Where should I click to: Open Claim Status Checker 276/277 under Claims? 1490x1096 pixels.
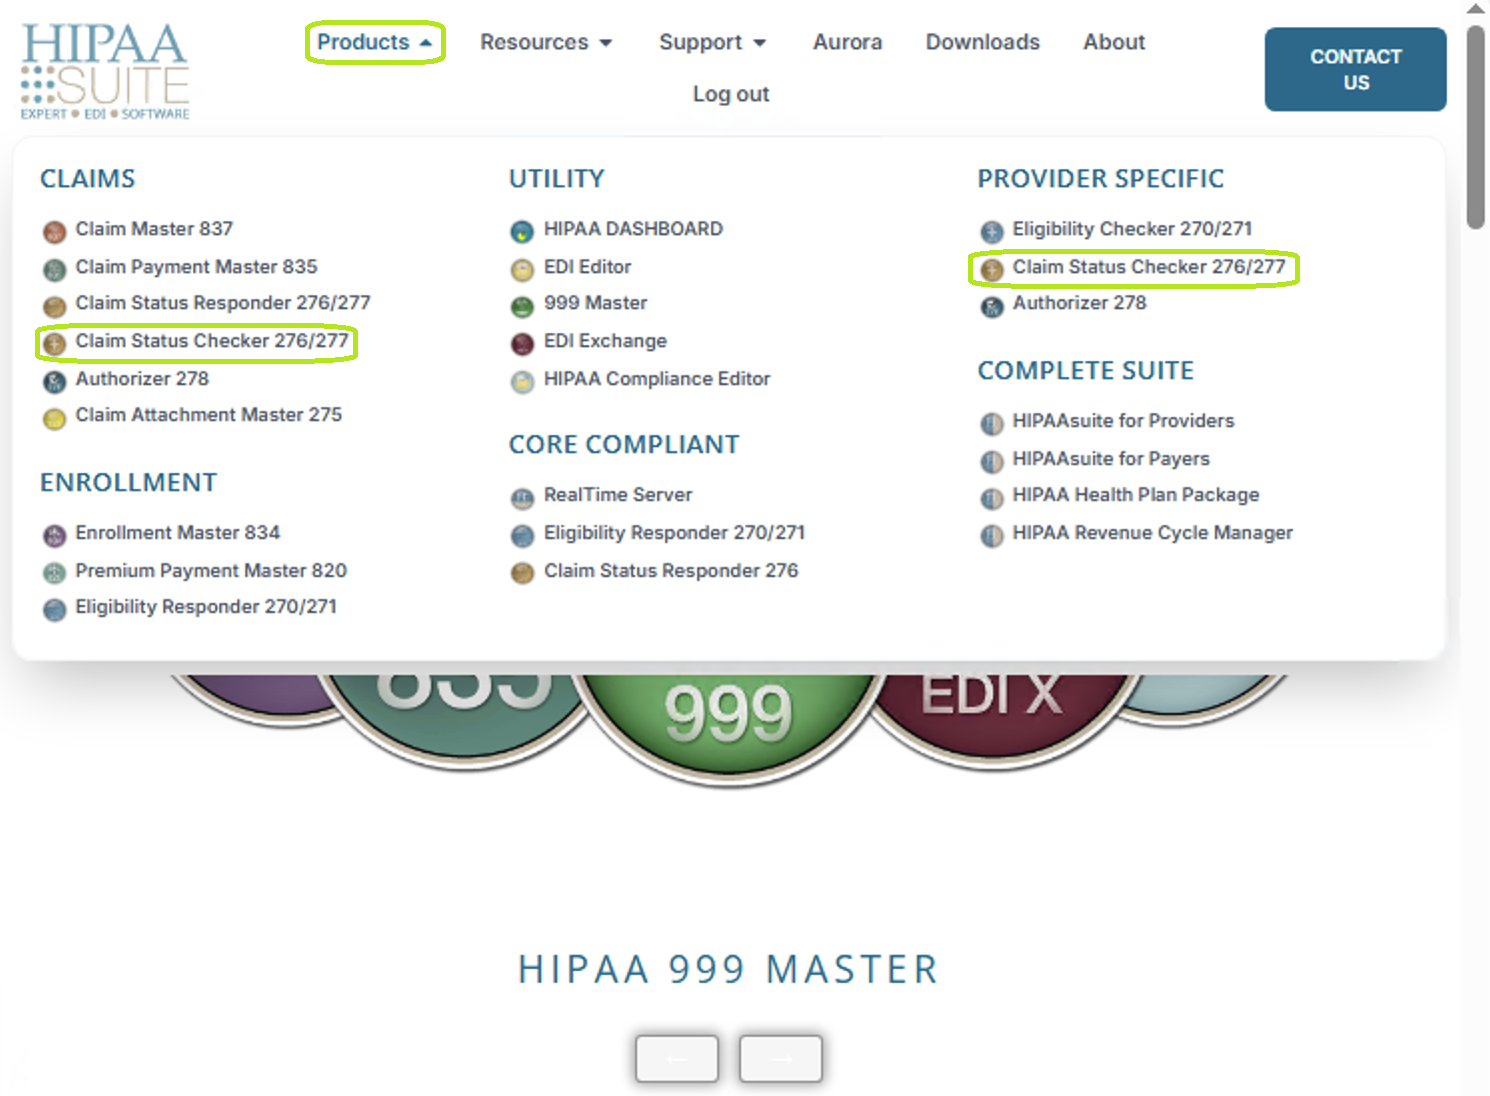click(x=212, y=341)
